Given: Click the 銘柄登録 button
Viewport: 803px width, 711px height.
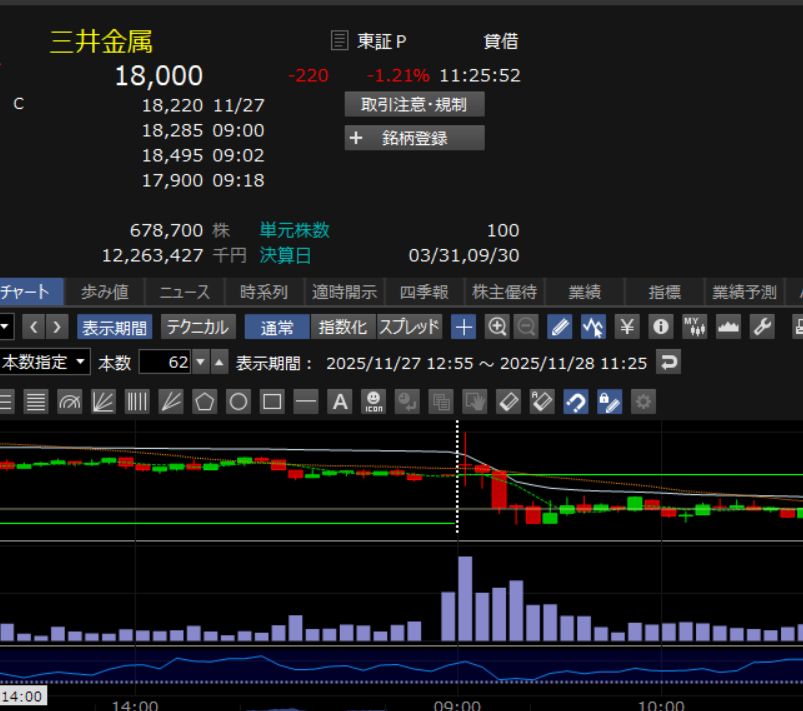Looking at the screenshot, I should (415, 139).
